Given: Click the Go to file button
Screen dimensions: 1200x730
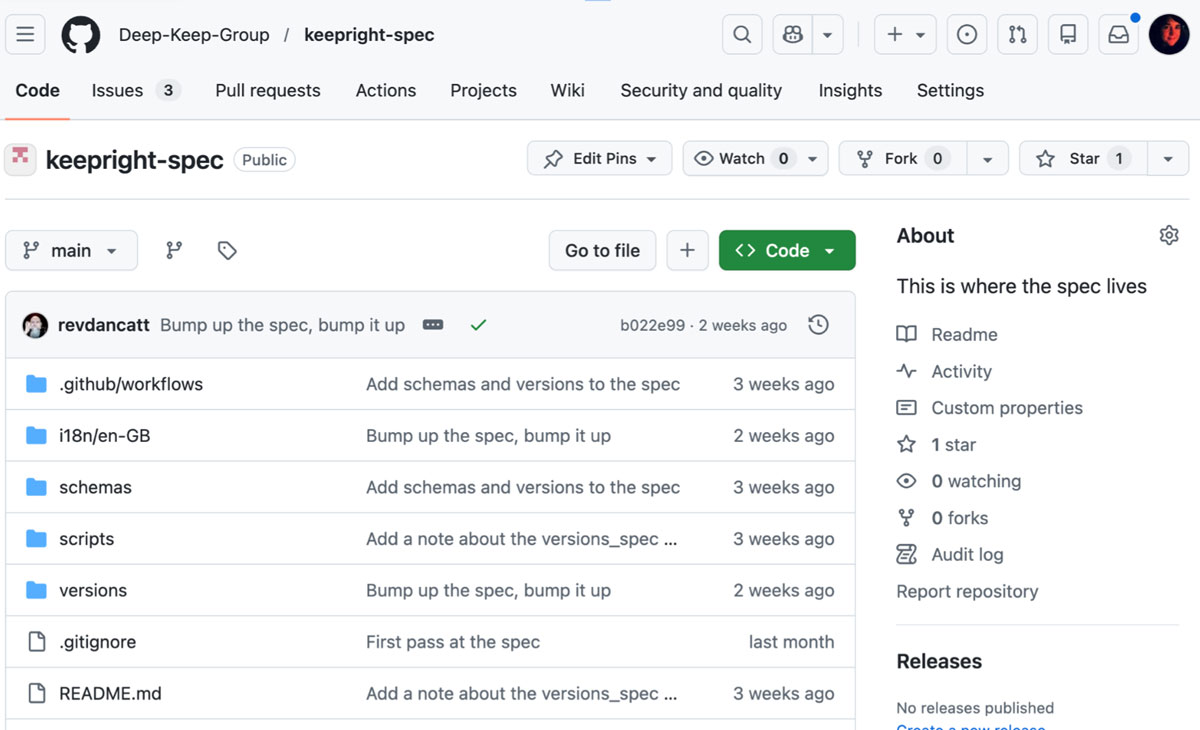Looking at the screenshot, I should [602, 250].
